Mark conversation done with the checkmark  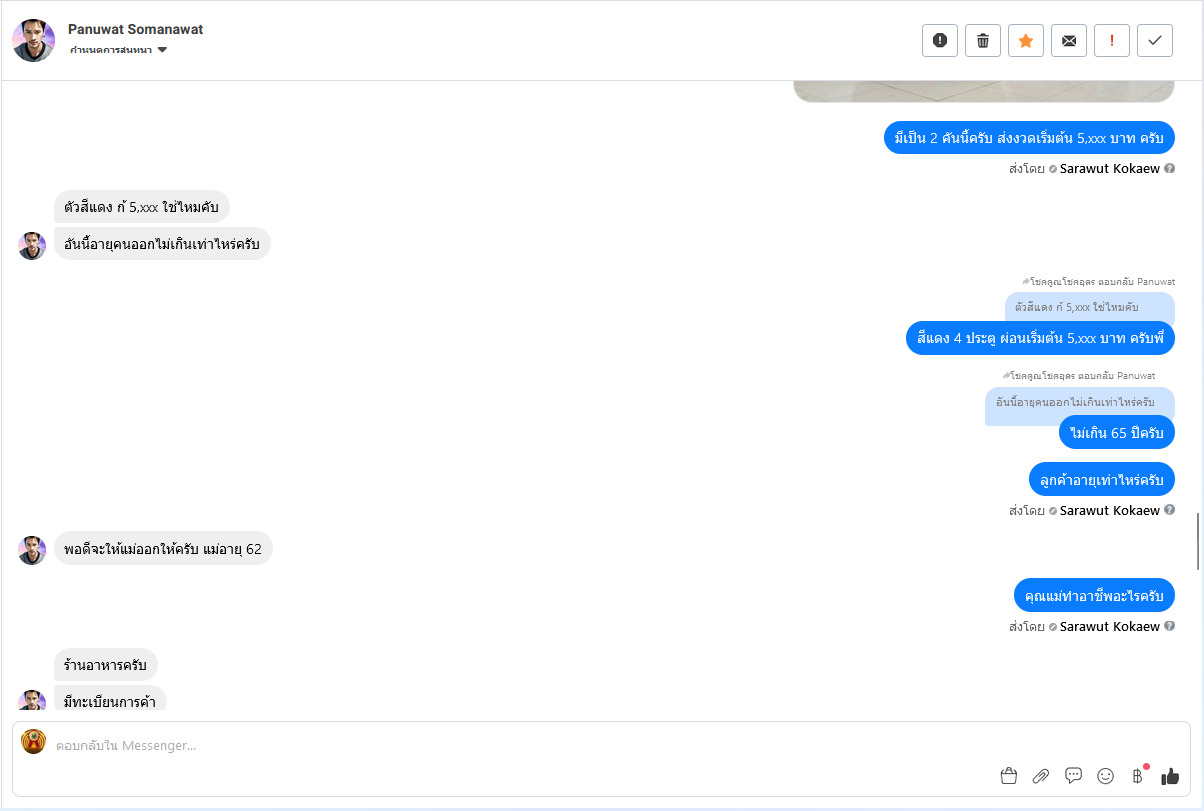pos(1155,41)
